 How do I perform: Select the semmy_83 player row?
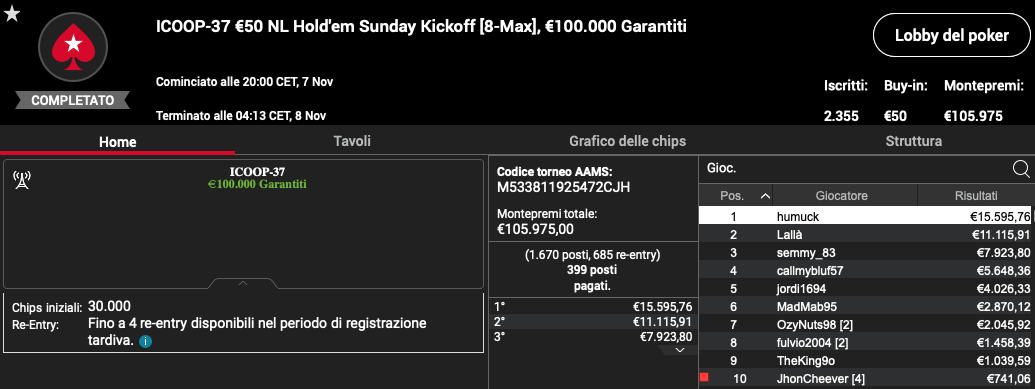865,252
